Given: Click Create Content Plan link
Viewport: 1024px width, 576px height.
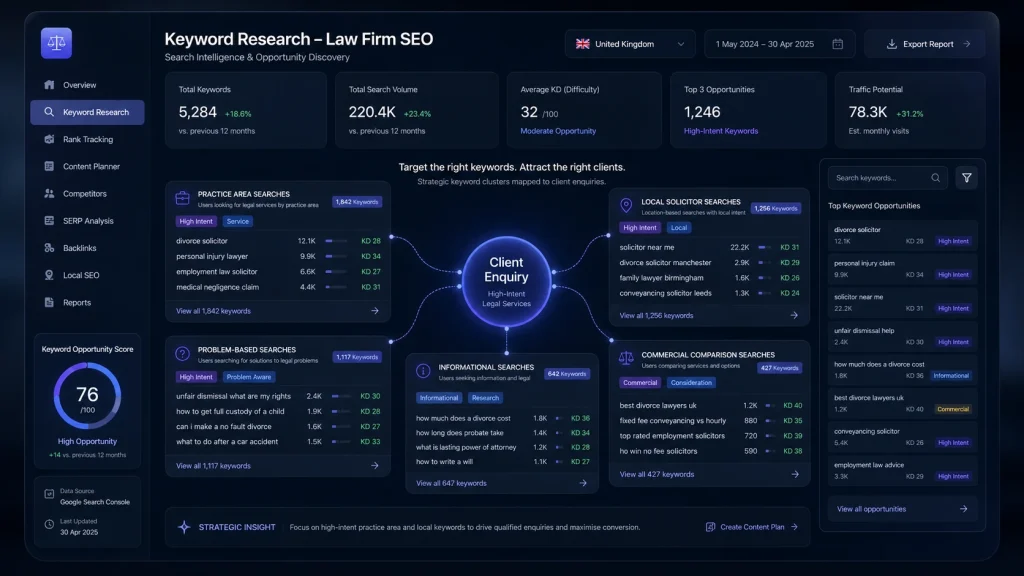Looking at the screenshot, I should tap(752, 527).
